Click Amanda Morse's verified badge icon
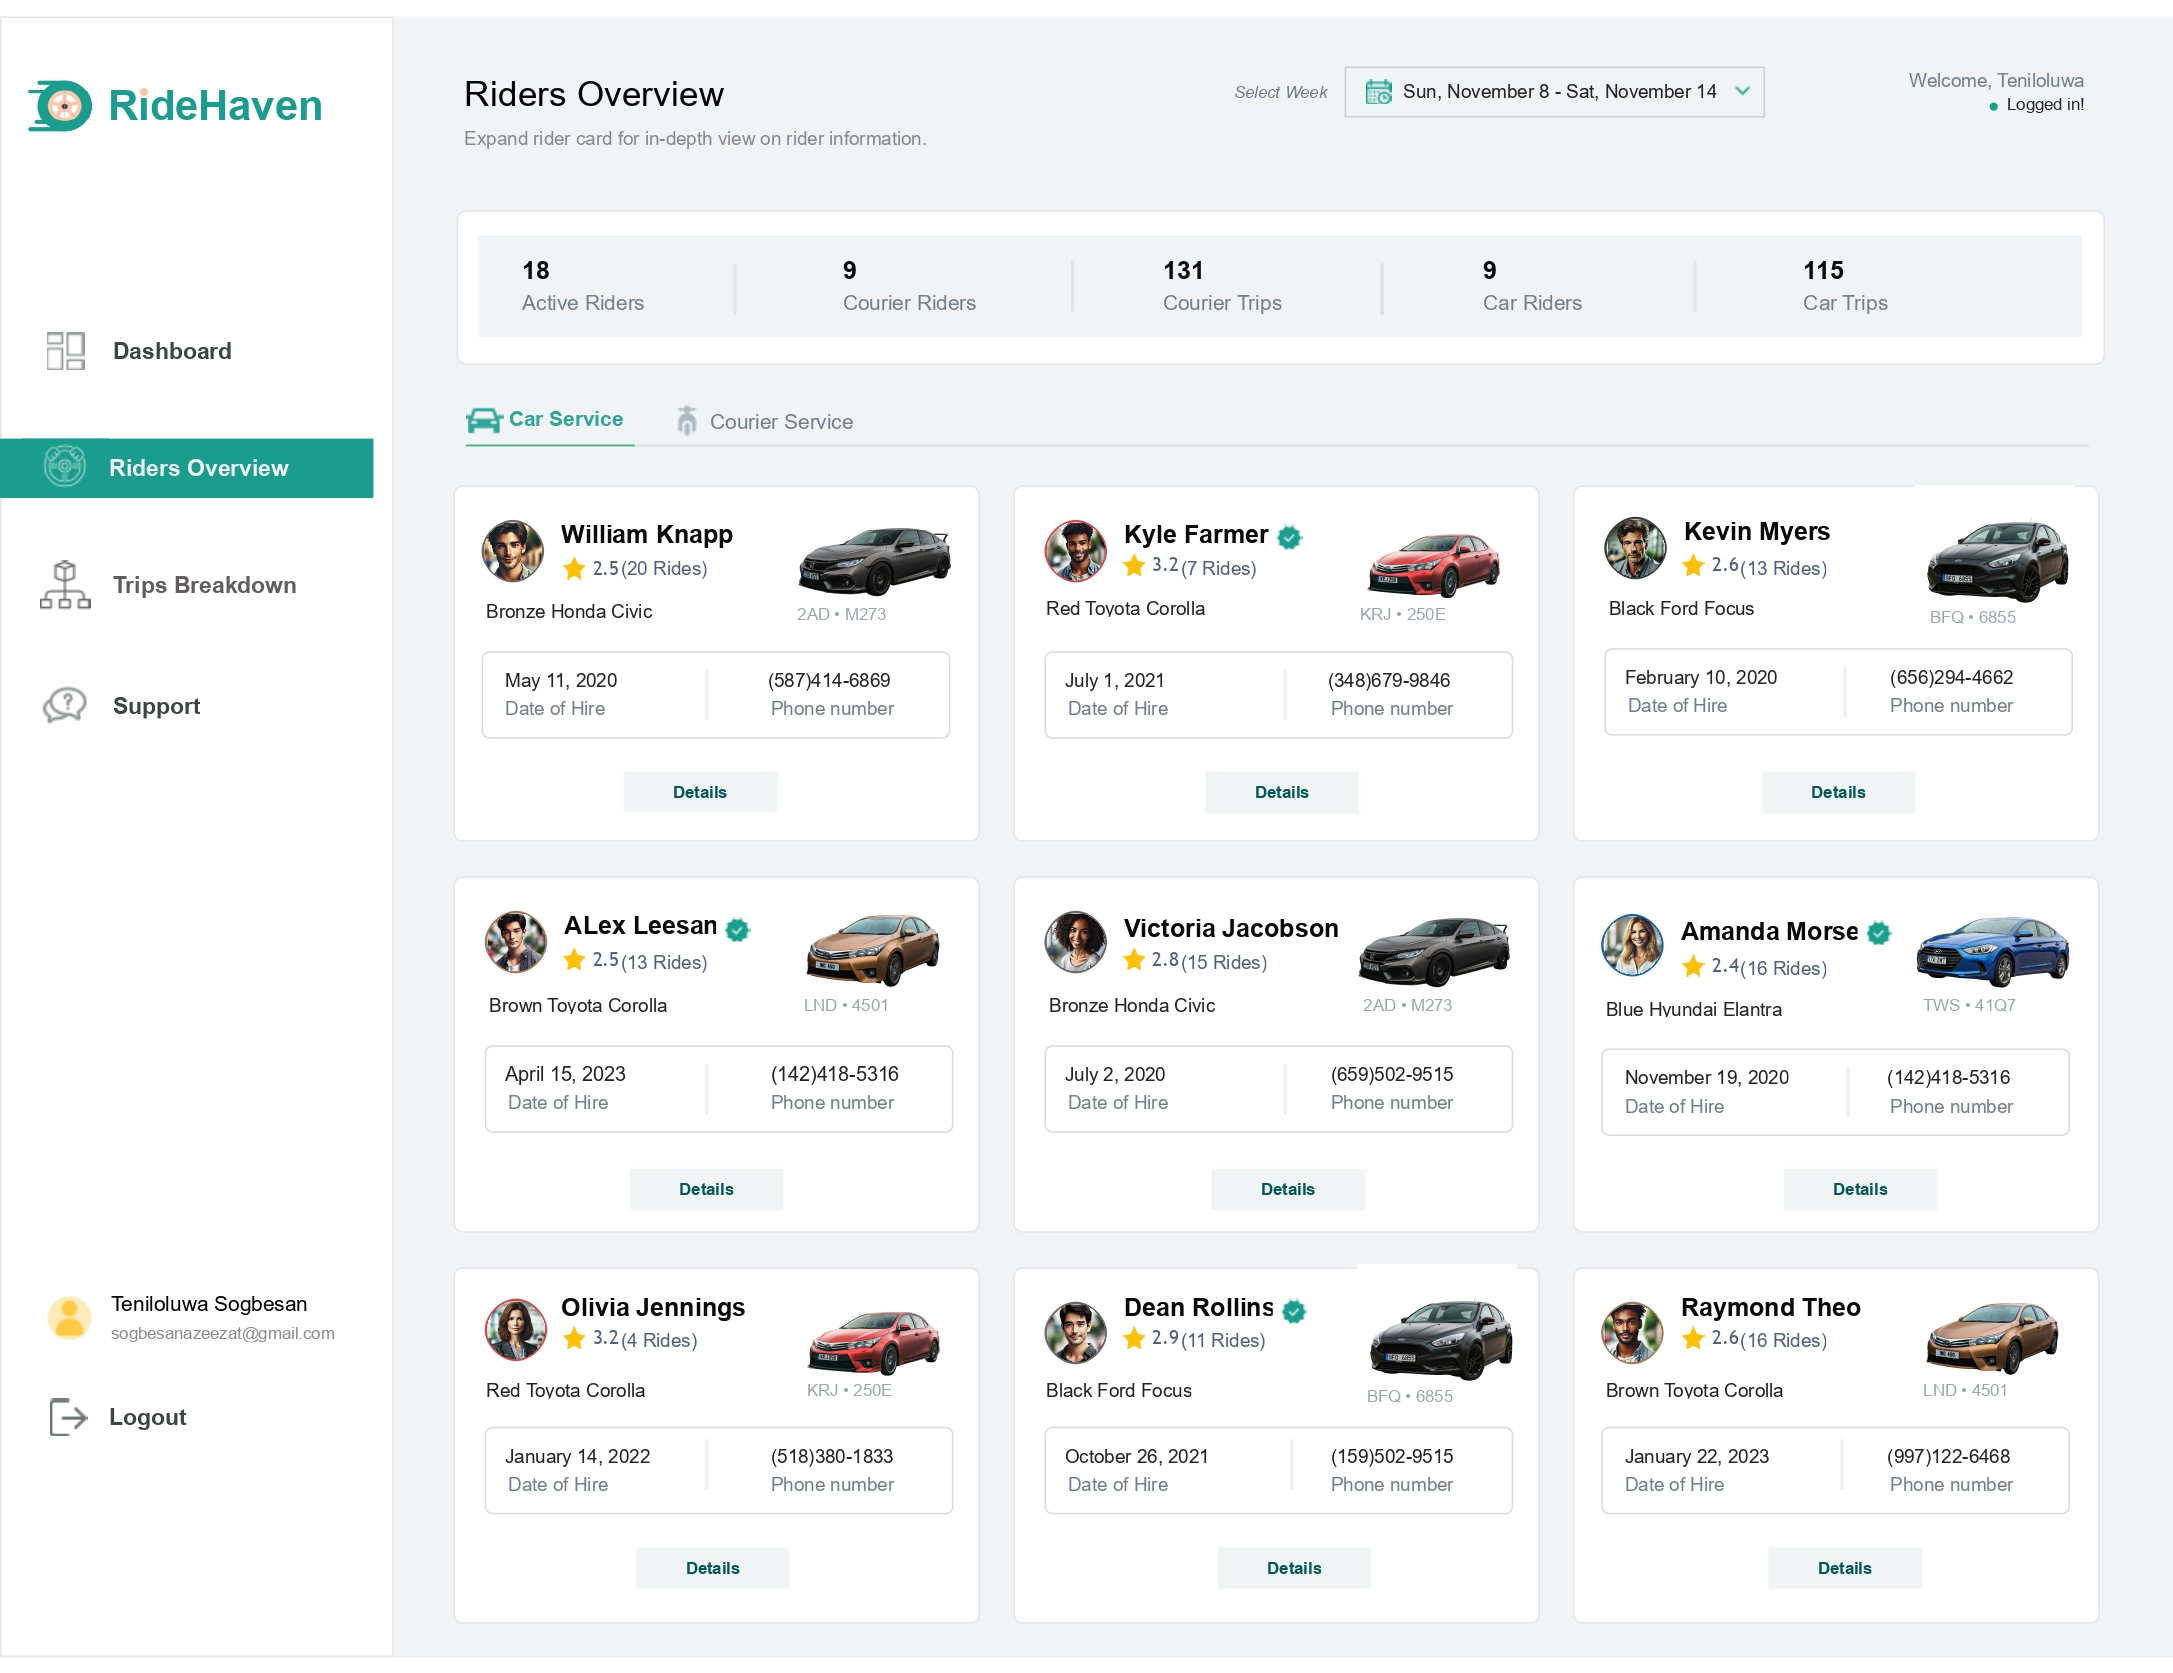Image resolution: width=2173 pixels, height=1673 pixels. (1879, 933)
